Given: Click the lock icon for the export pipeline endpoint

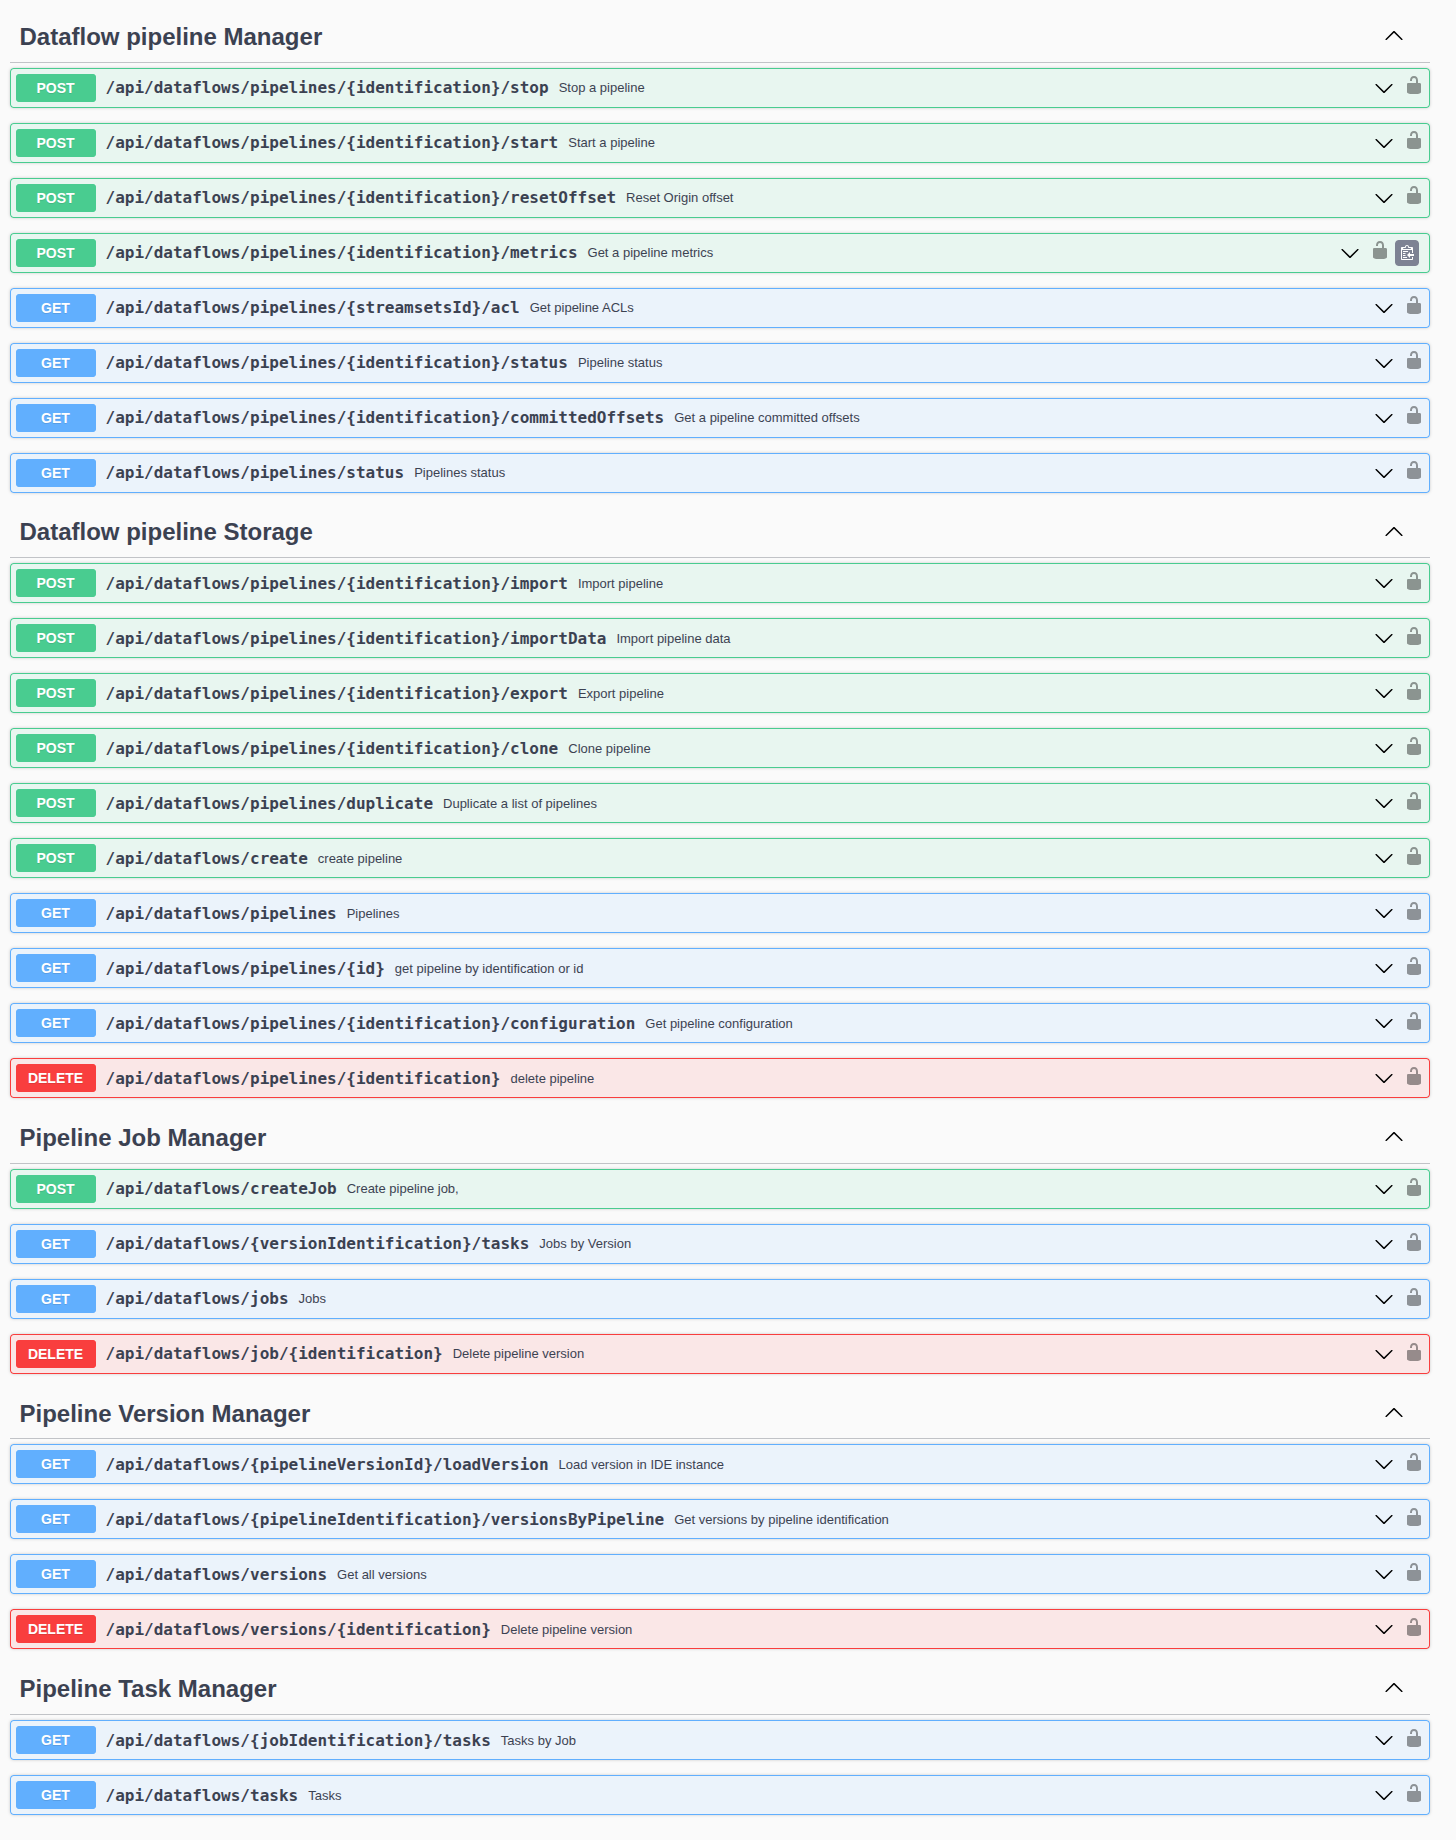Looking at the screenshot, I should (1413, 692).
